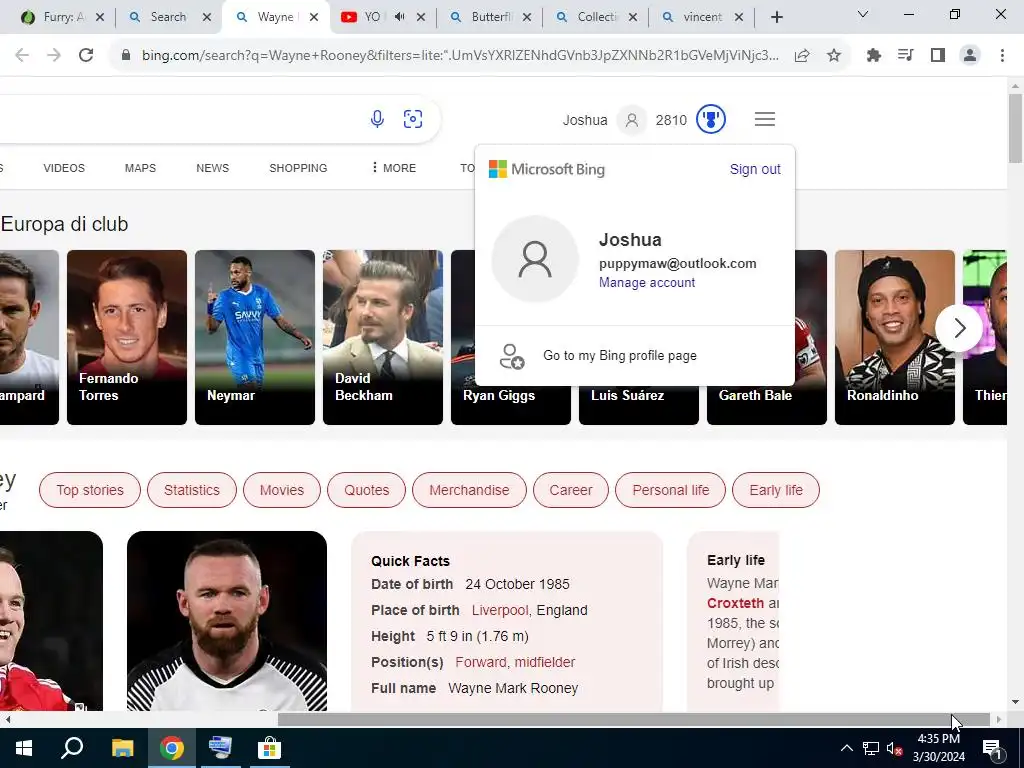Open visual search camera icon
Image resolution: width=1024 pixels, height=768 pixels.
[413, 119]
